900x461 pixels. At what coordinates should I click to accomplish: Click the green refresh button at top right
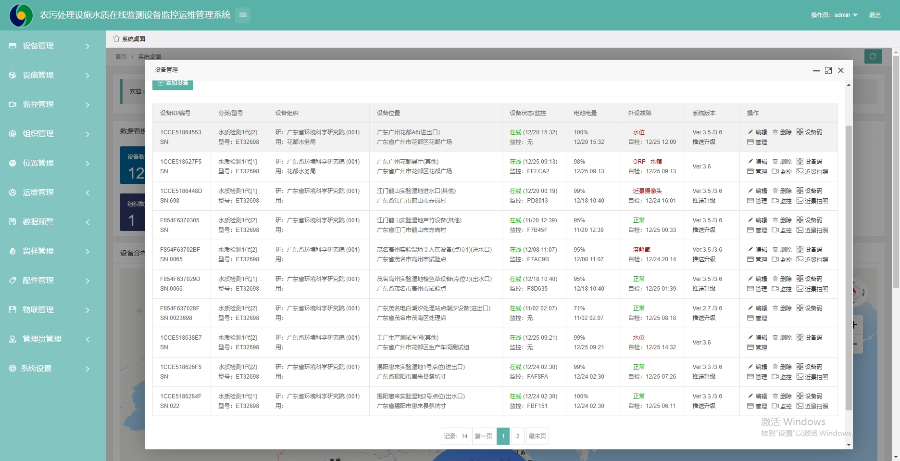873,56
